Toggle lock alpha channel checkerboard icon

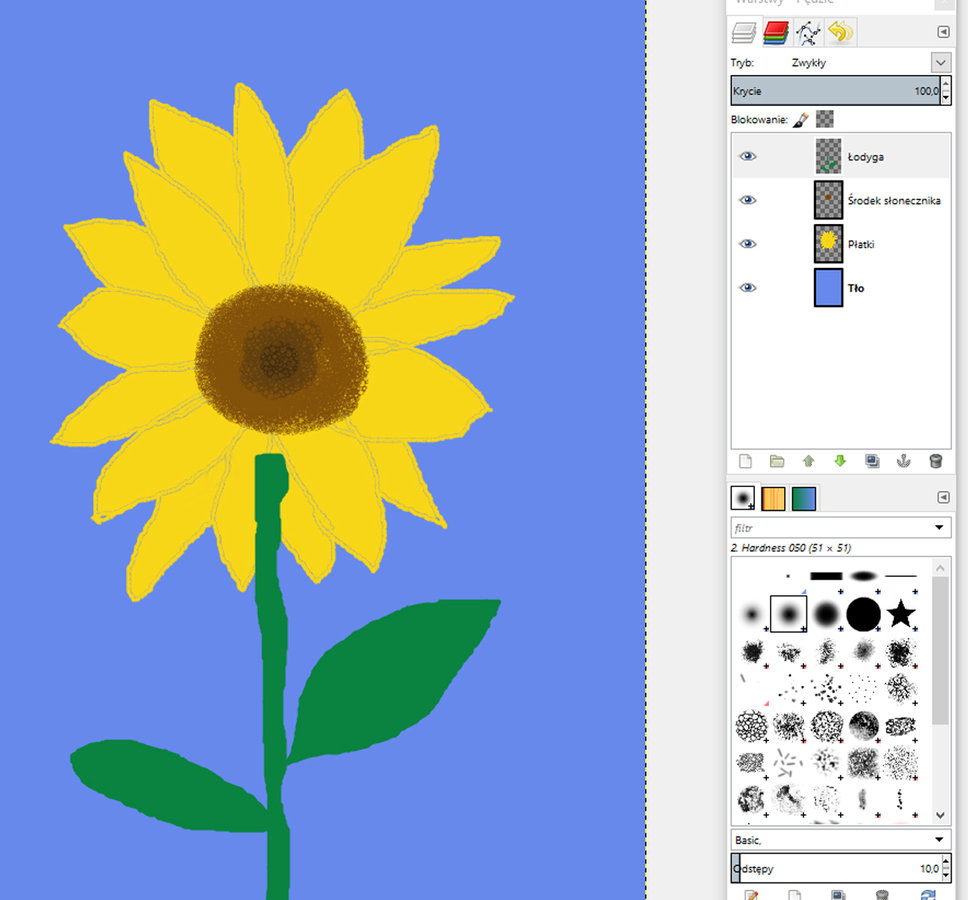pyautogui.click(x=824, y=119)
